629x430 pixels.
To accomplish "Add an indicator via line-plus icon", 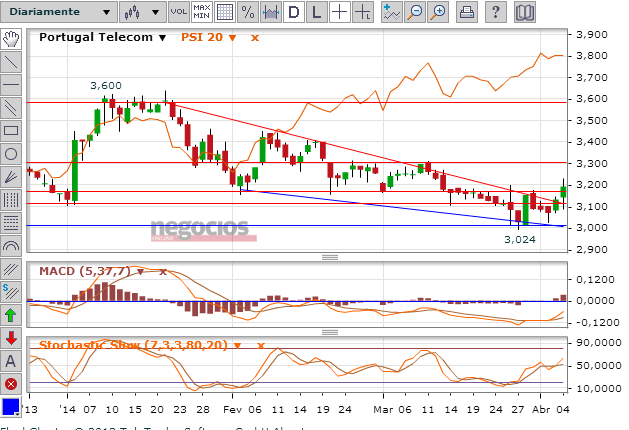I will point(392,12).
